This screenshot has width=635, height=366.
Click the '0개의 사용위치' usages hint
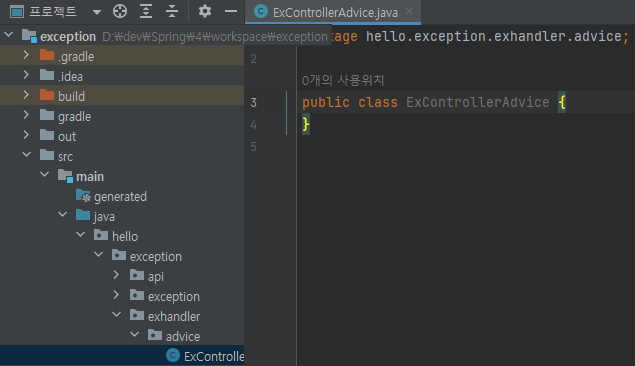pyautogui.click(x=343, y=80)
